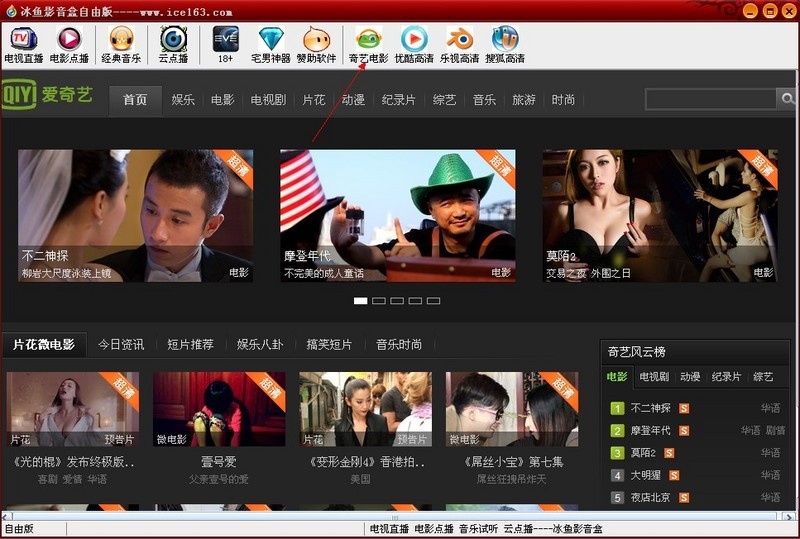Open 赞助软件 sponsor icon
Viewport: 800px width, 539px height.
pos(316,45)
